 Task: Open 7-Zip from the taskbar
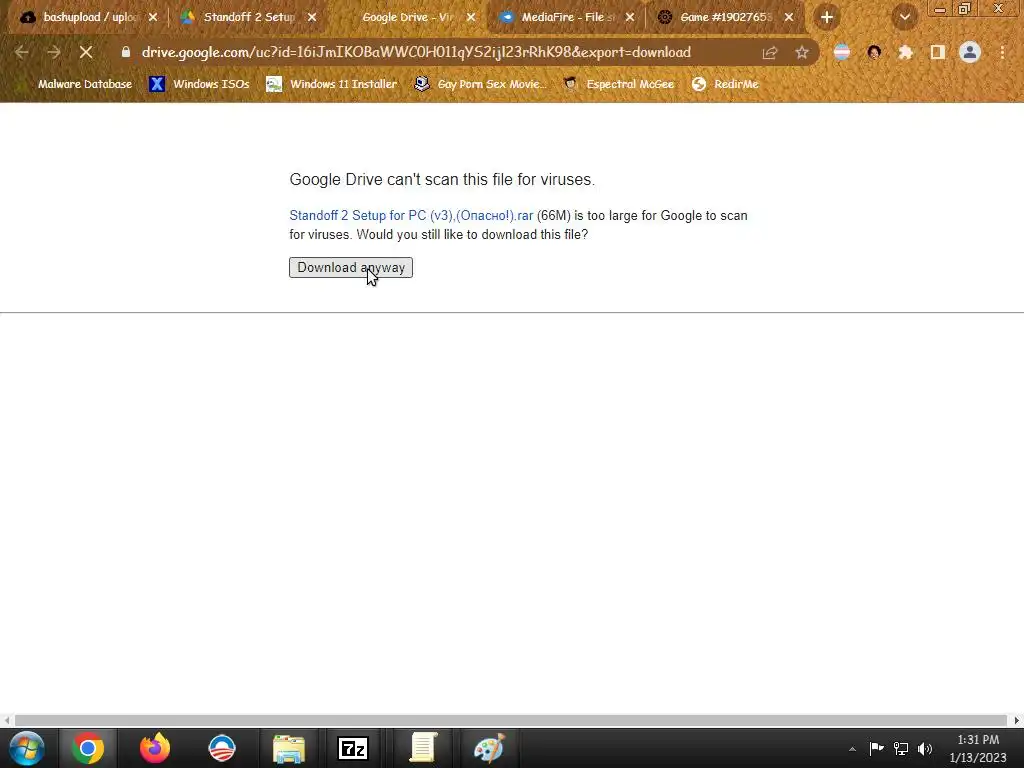coord(353,748)
